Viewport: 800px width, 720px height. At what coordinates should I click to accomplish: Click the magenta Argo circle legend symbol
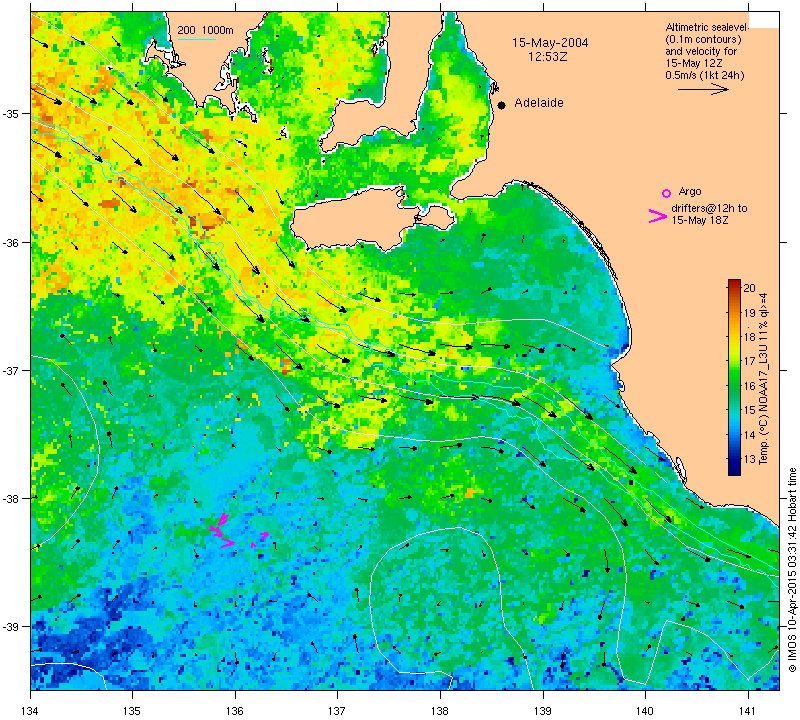[666, 193]
